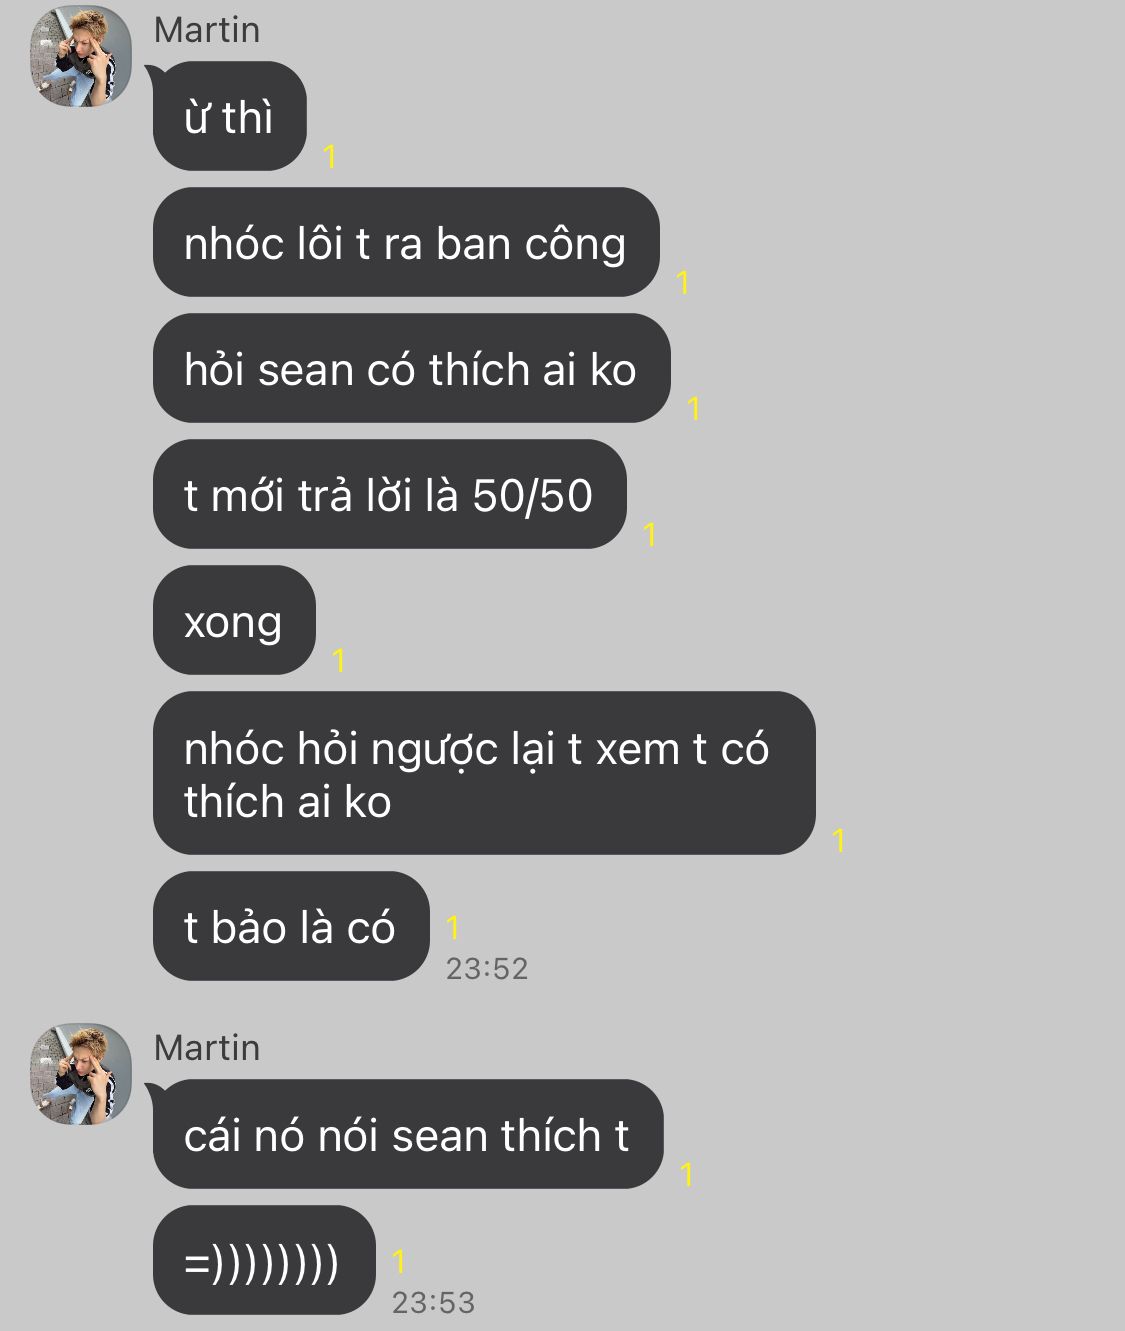
Task: Tap the 't mới trả lời là 50/50' bubble
Action: pos(389,494)
